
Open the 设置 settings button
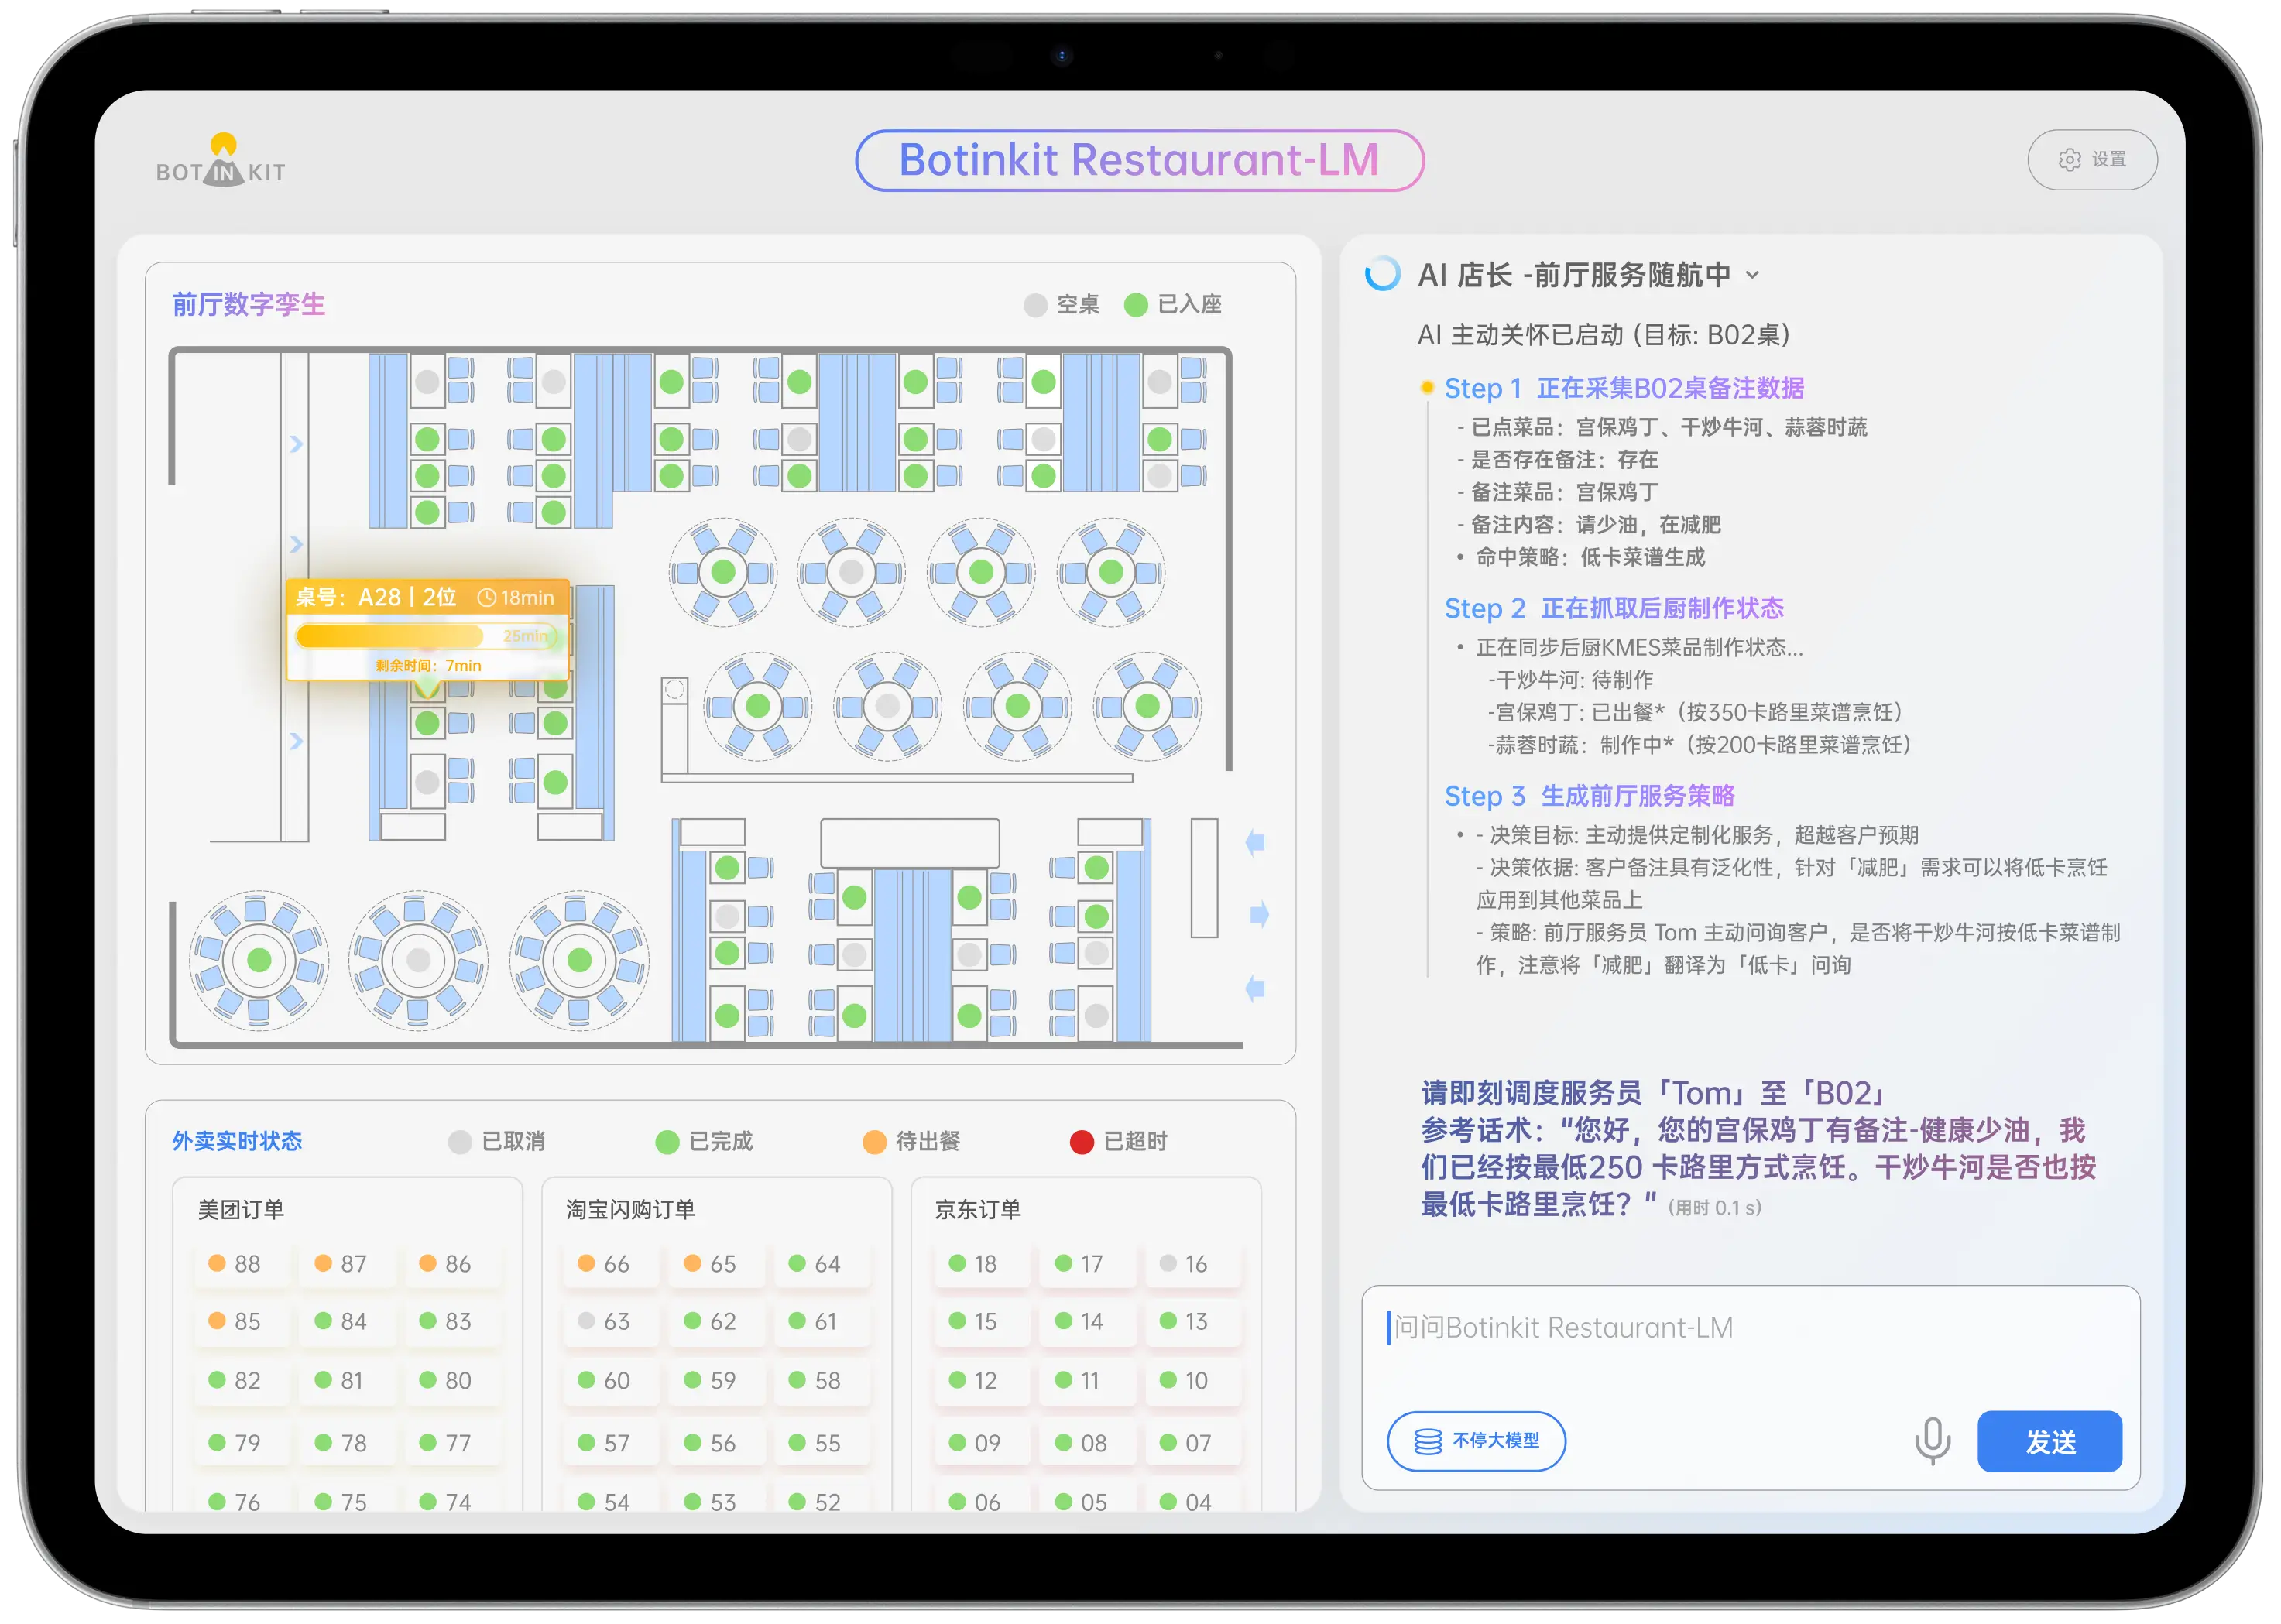[x=2091, y=160]
